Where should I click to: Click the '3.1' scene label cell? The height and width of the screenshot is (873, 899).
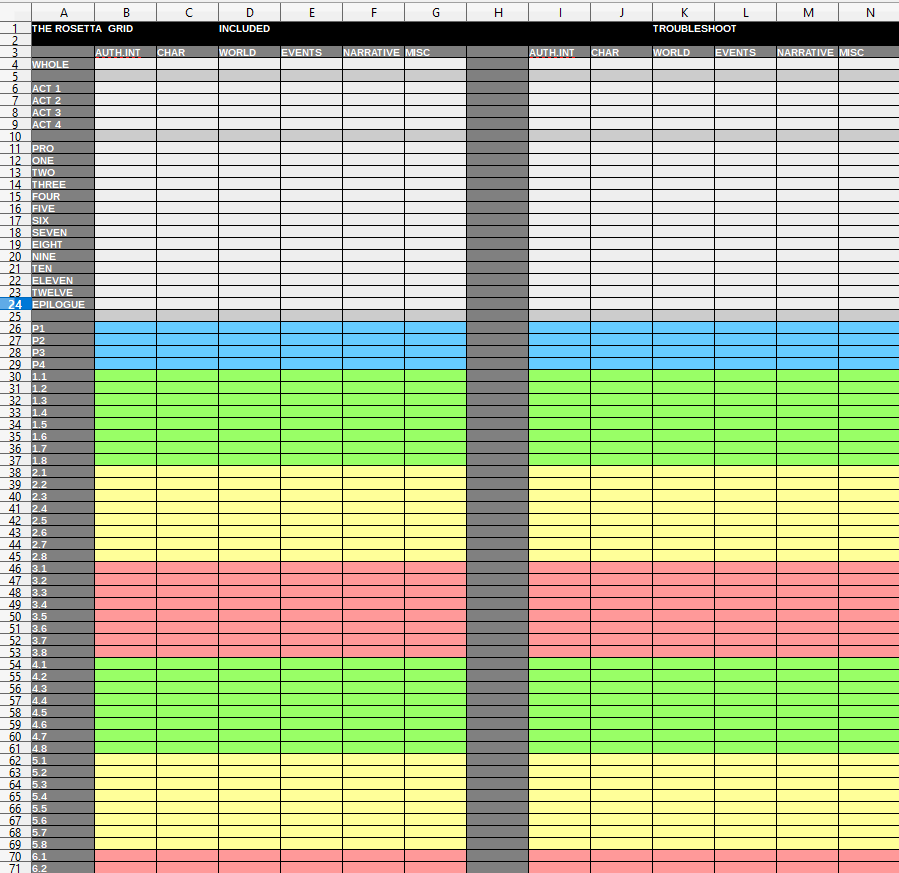click(63, 568)
